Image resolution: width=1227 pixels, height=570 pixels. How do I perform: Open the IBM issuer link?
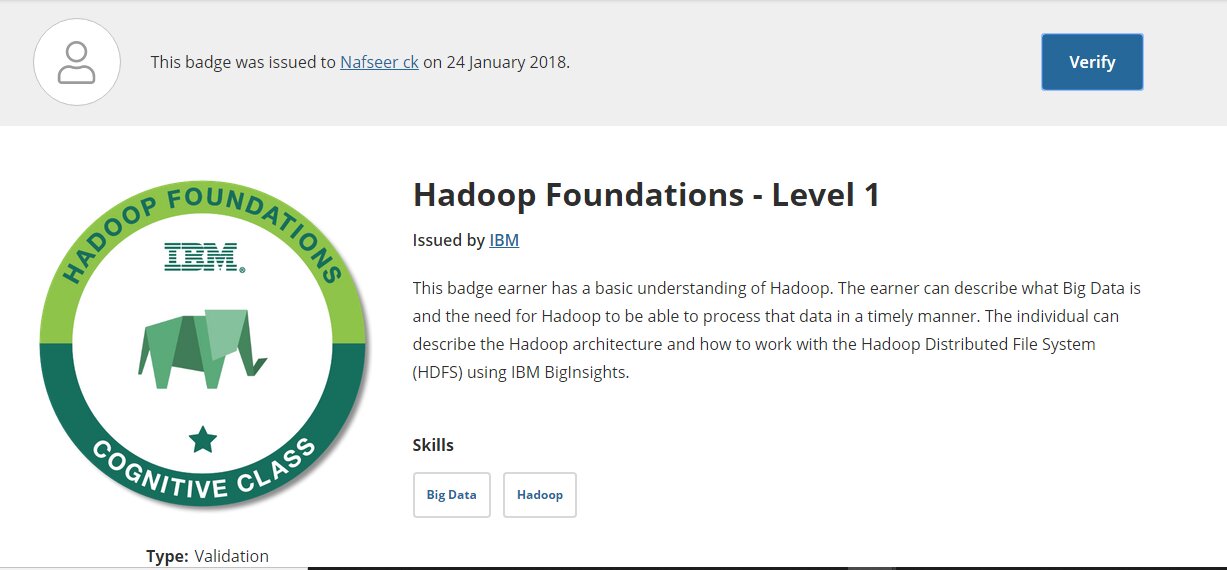pos(504,240)
